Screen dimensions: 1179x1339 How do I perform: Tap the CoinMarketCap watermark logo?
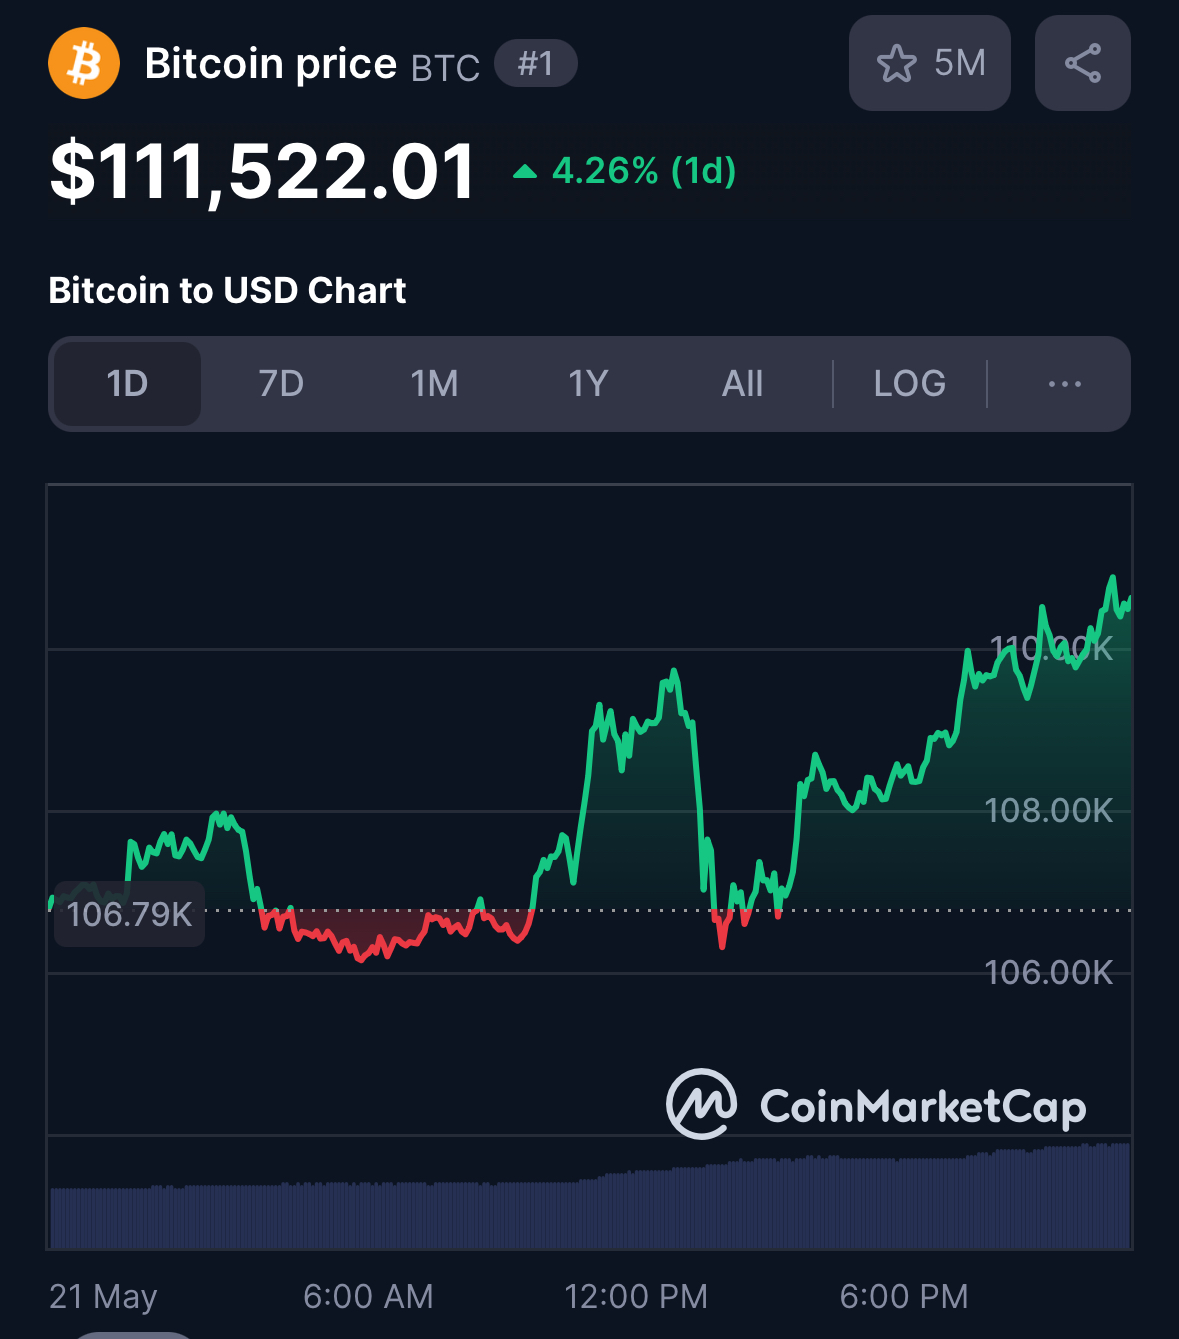(x=876, y=1105)
